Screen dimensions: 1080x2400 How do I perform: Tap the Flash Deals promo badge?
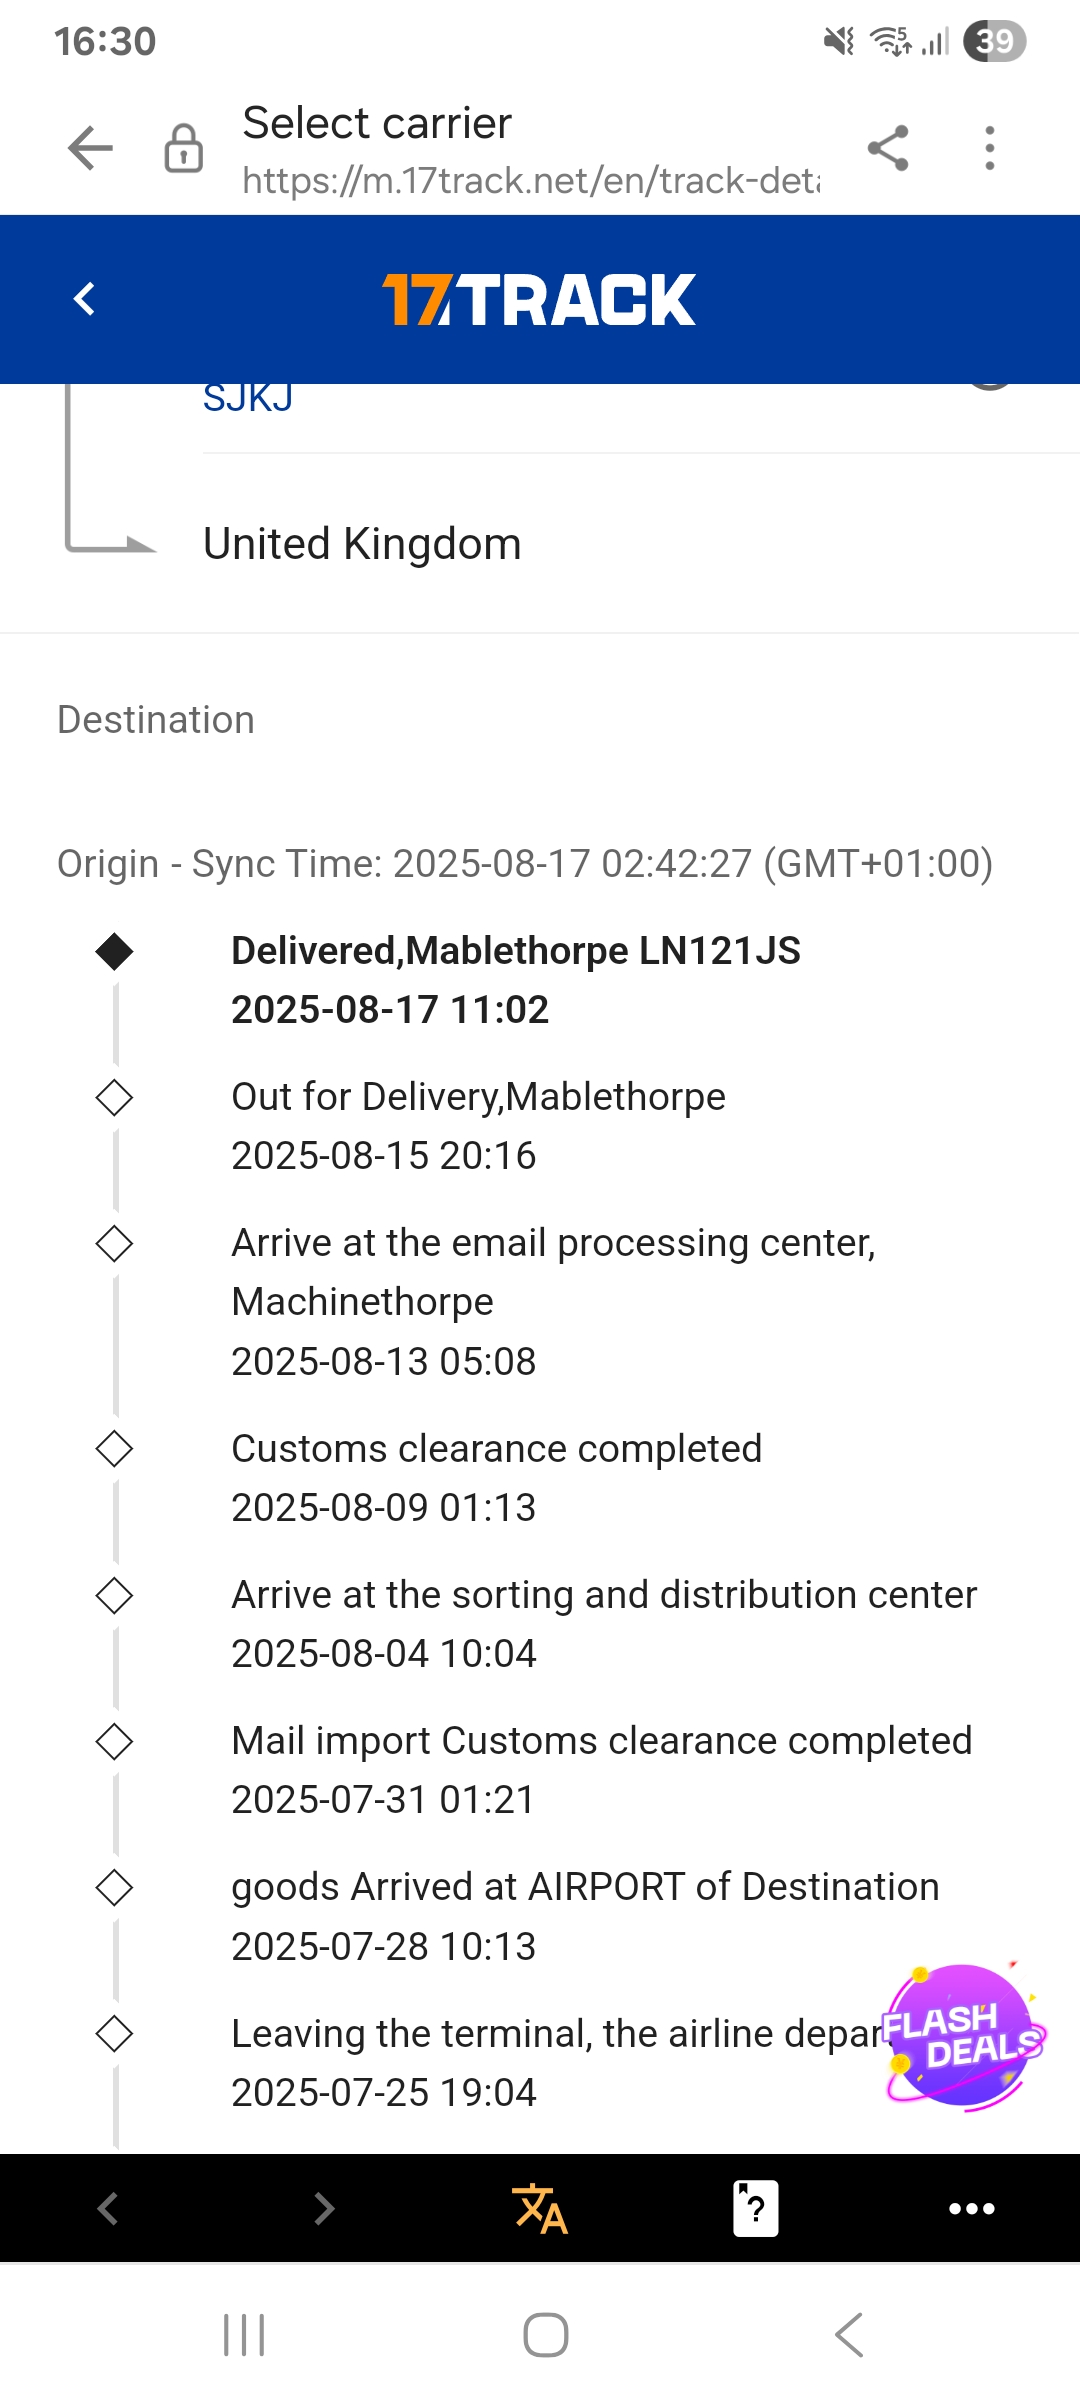(961, 2036)
